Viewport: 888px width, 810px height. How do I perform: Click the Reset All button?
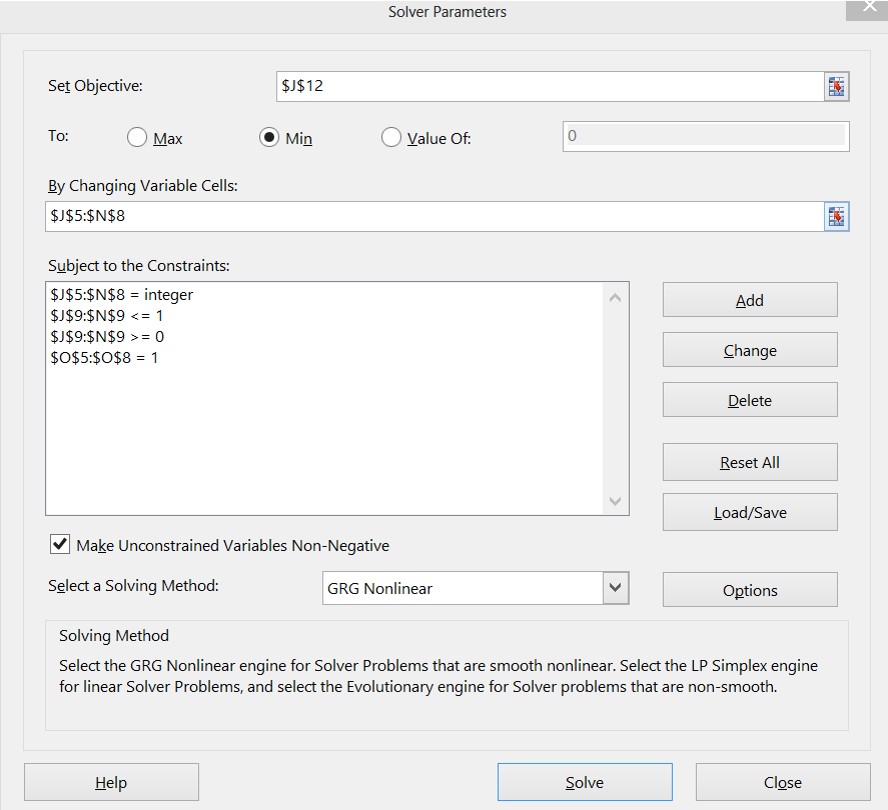[750, 462]
